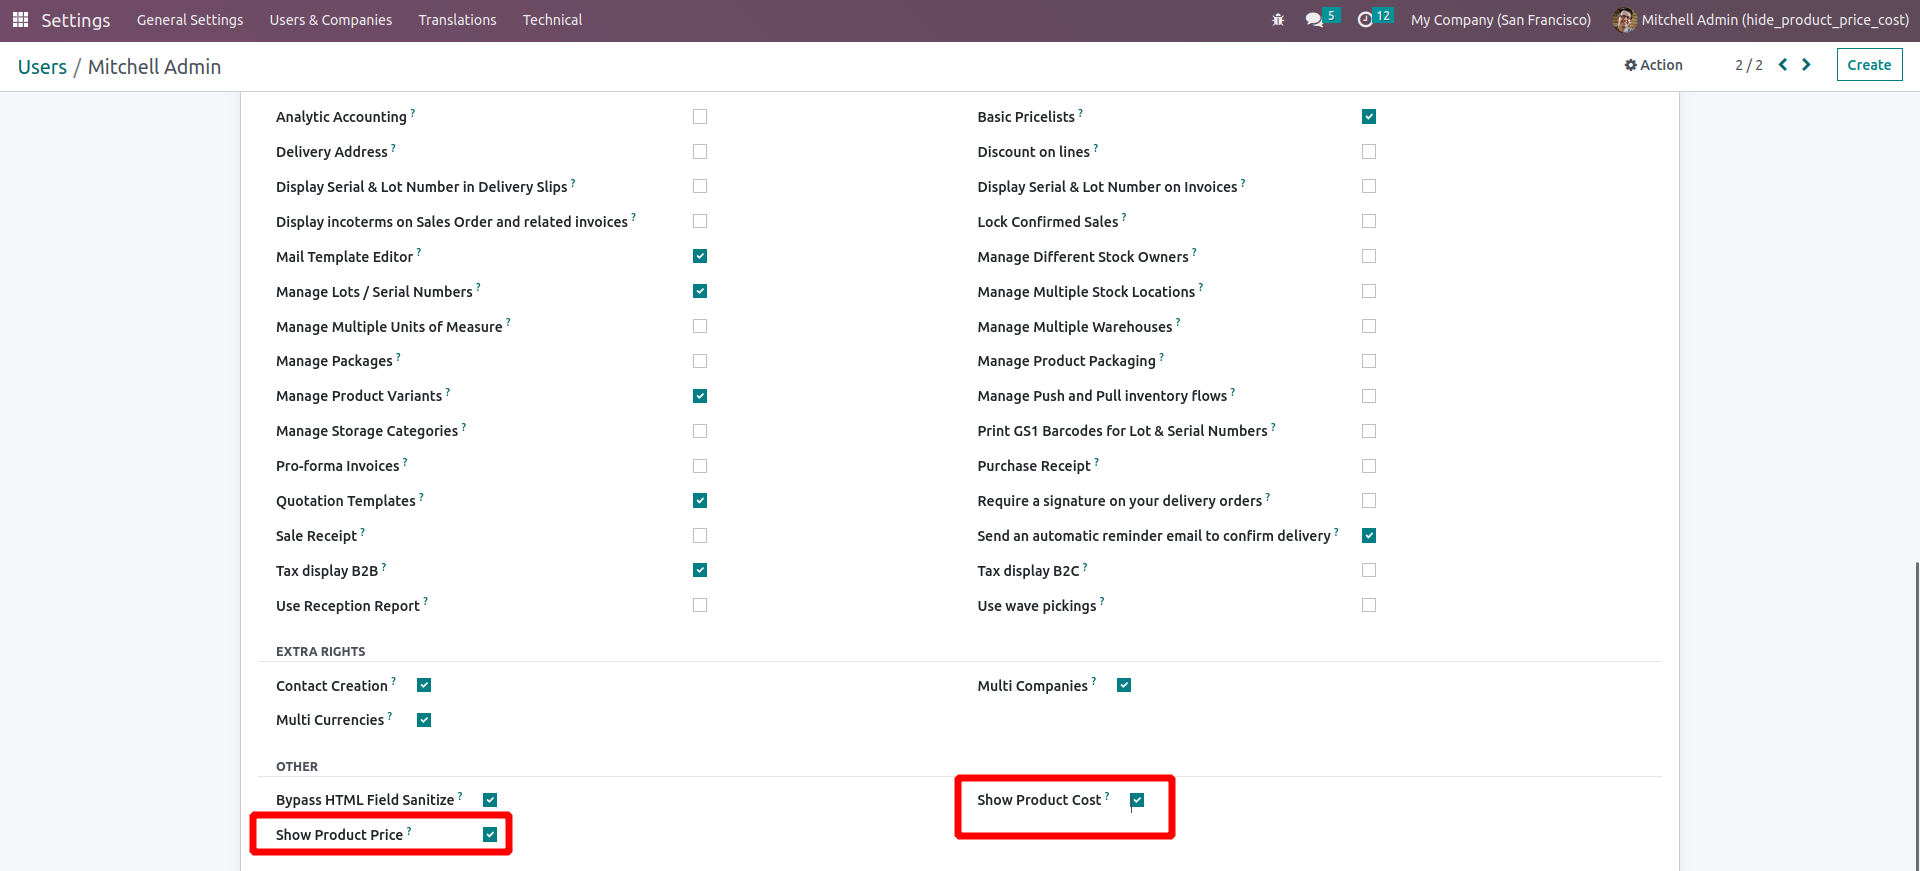Uncheck the Basic Pricelists checkbox
Viewport: 1920px width, 871px height.
pyautogui.click(x=1369, y=117)
